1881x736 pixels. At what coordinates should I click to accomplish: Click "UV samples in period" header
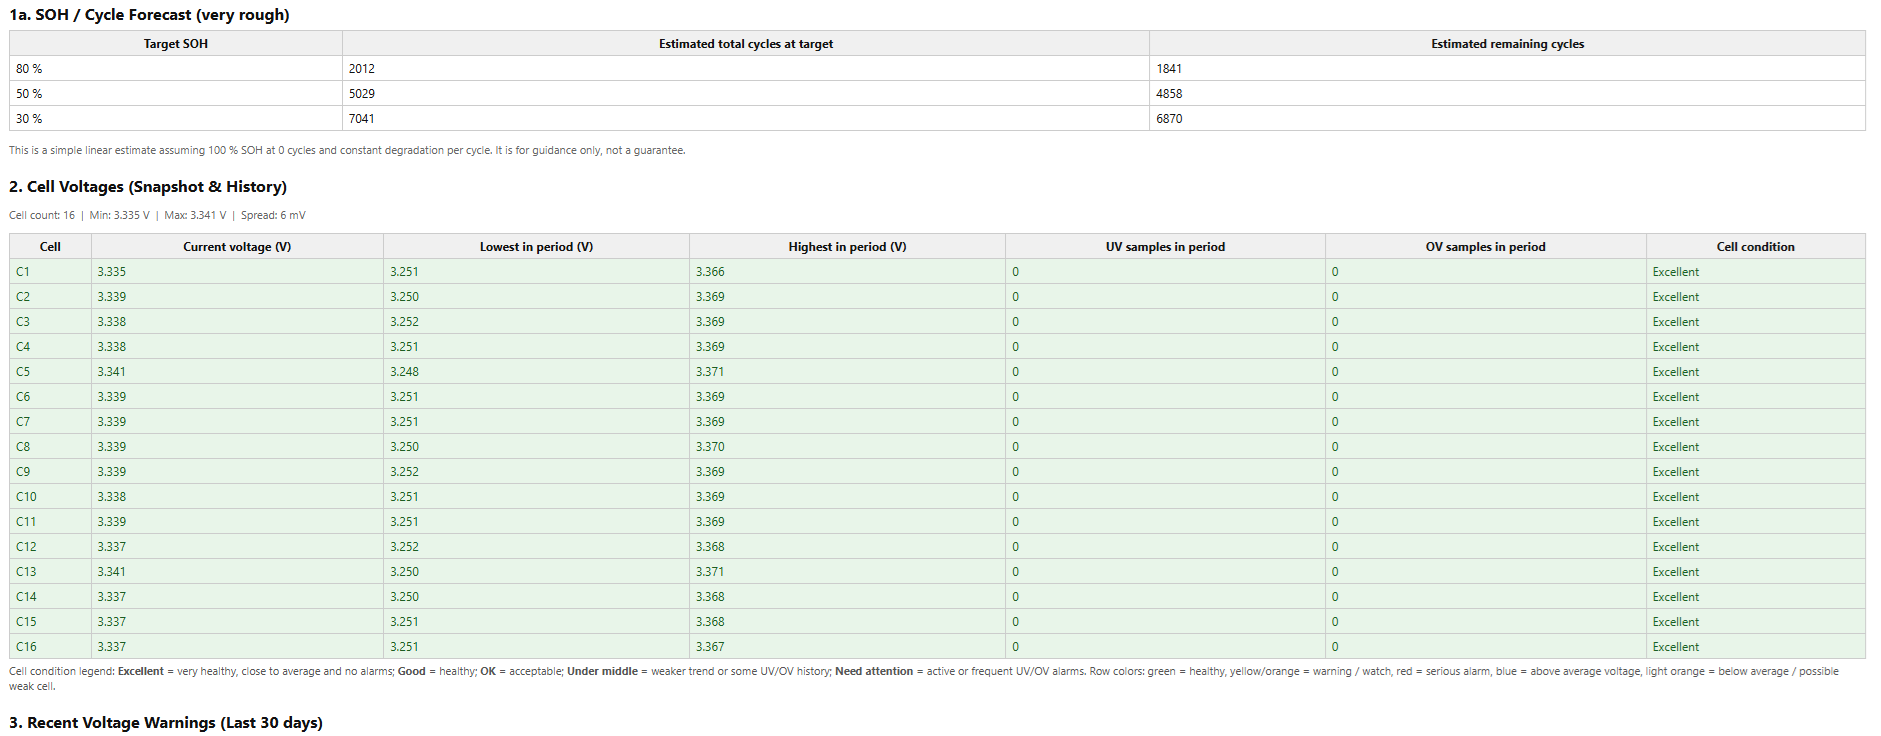(x=1165, y=247)
